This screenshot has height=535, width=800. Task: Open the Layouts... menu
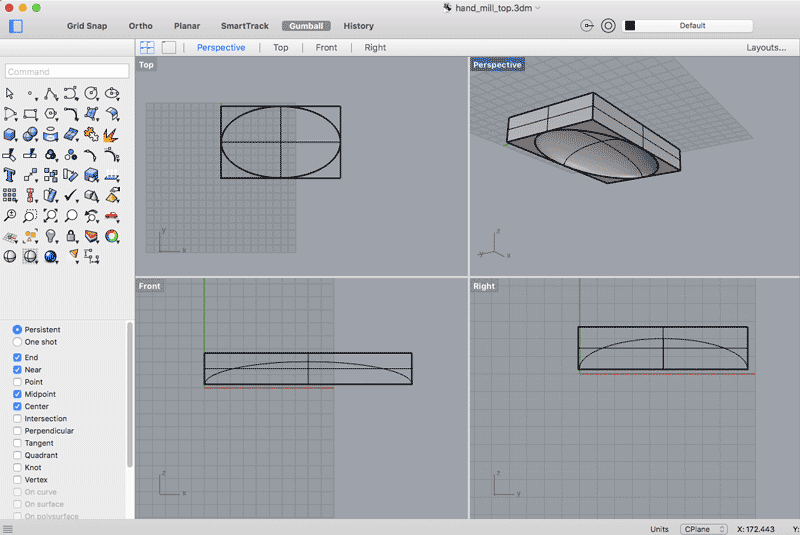pyautogui.click(x=765, y=47)
